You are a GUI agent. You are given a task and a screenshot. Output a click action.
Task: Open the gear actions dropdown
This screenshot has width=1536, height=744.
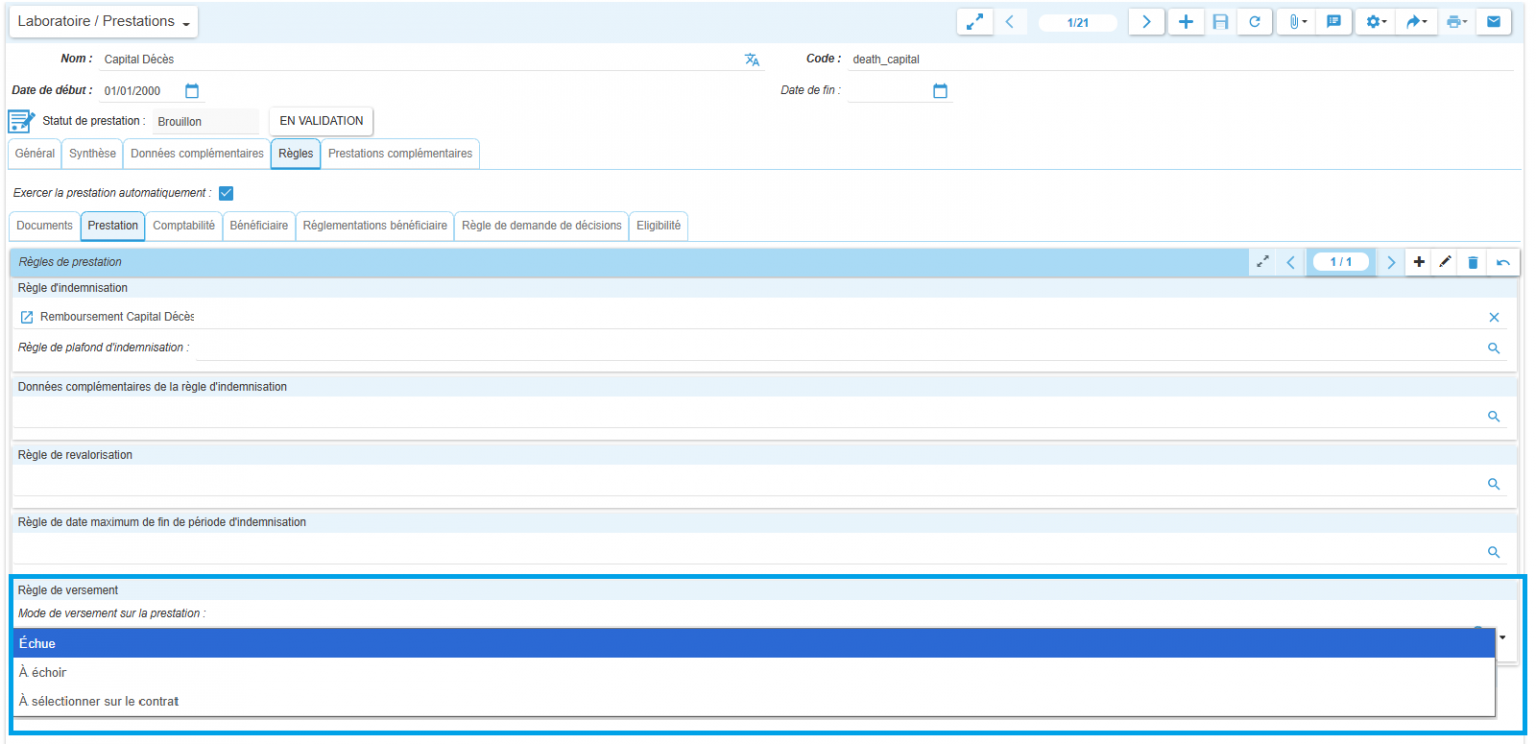(1376, 22)
